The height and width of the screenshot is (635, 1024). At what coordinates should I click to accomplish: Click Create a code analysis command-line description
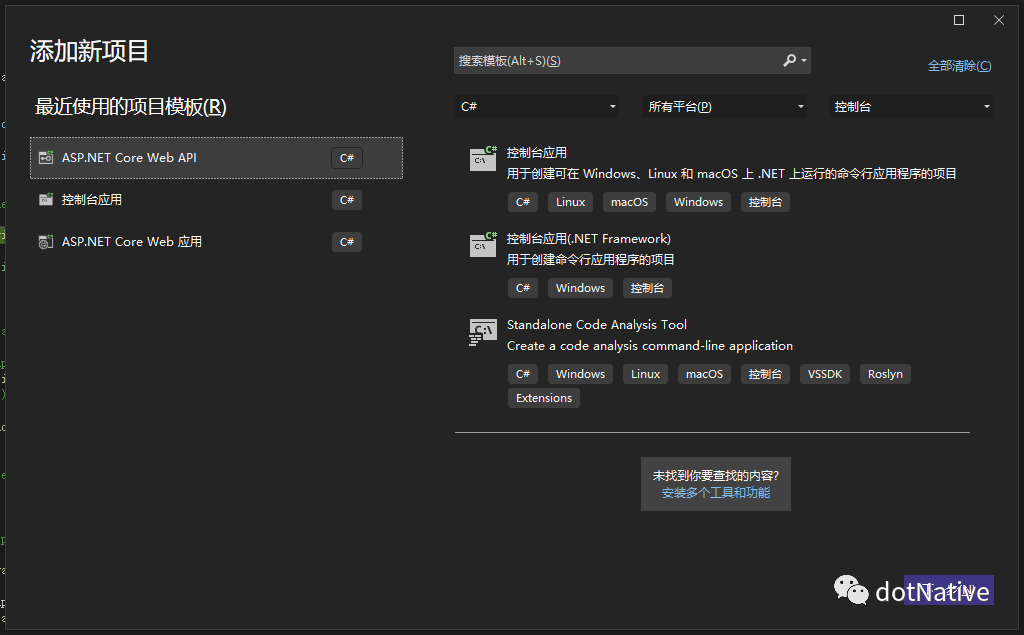[650, 346]
